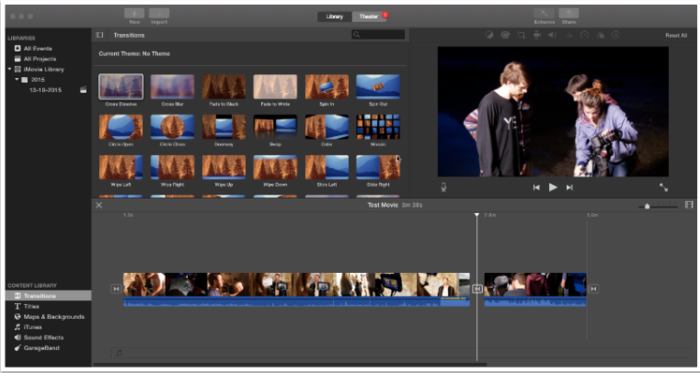Switch to the Theater tab
The height and width of the screenshot is (373, 700).
[369, 17]
